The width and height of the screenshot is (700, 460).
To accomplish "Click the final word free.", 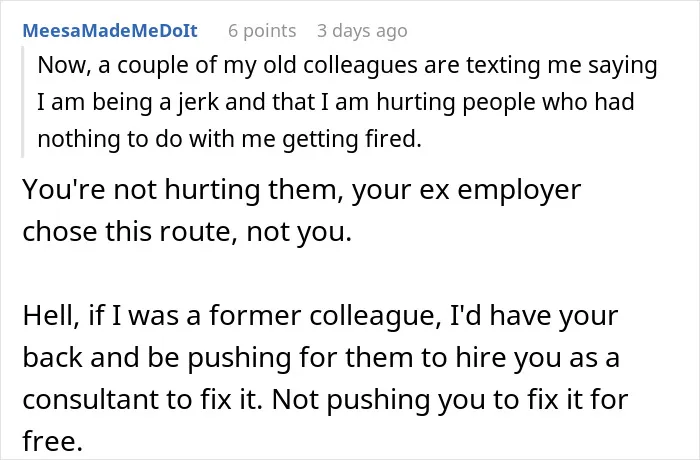I will [53, 441].
